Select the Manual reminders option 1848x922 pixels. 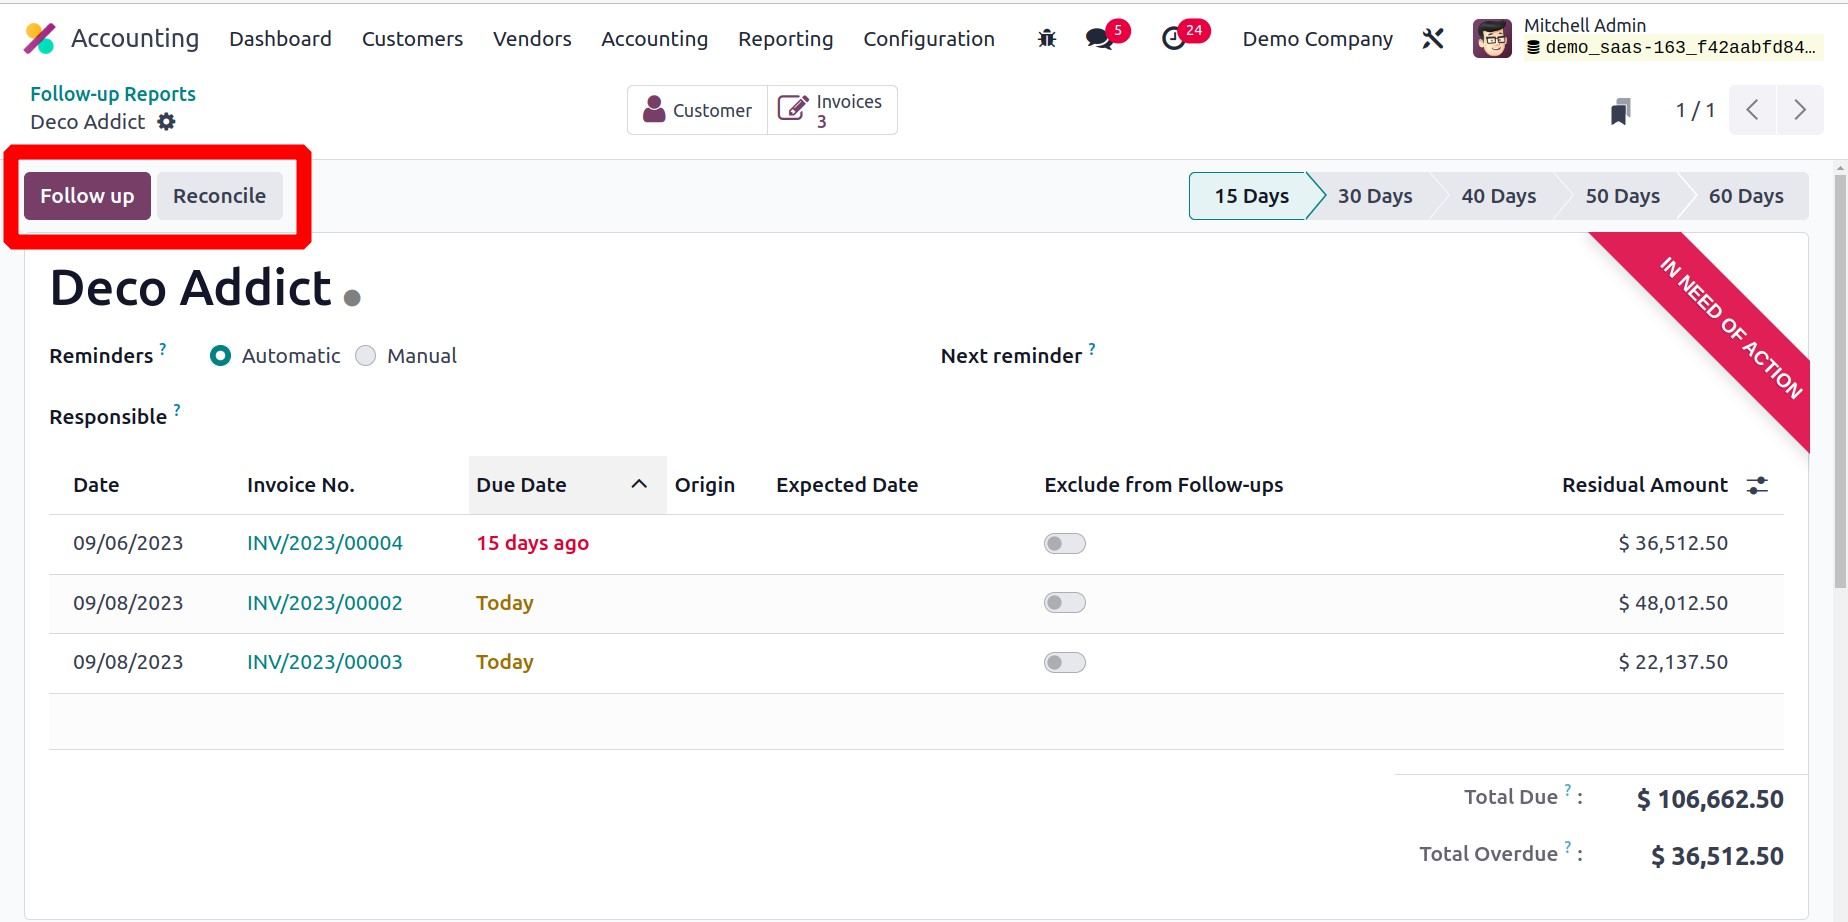click(x=366, y=356)
